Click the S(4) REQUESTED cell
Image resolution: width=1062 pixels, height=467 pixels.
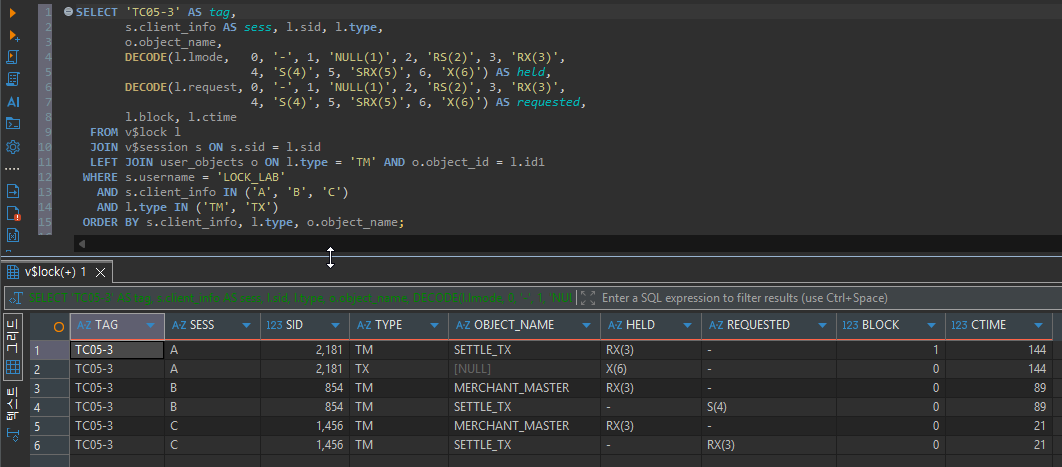coord(769,407)
